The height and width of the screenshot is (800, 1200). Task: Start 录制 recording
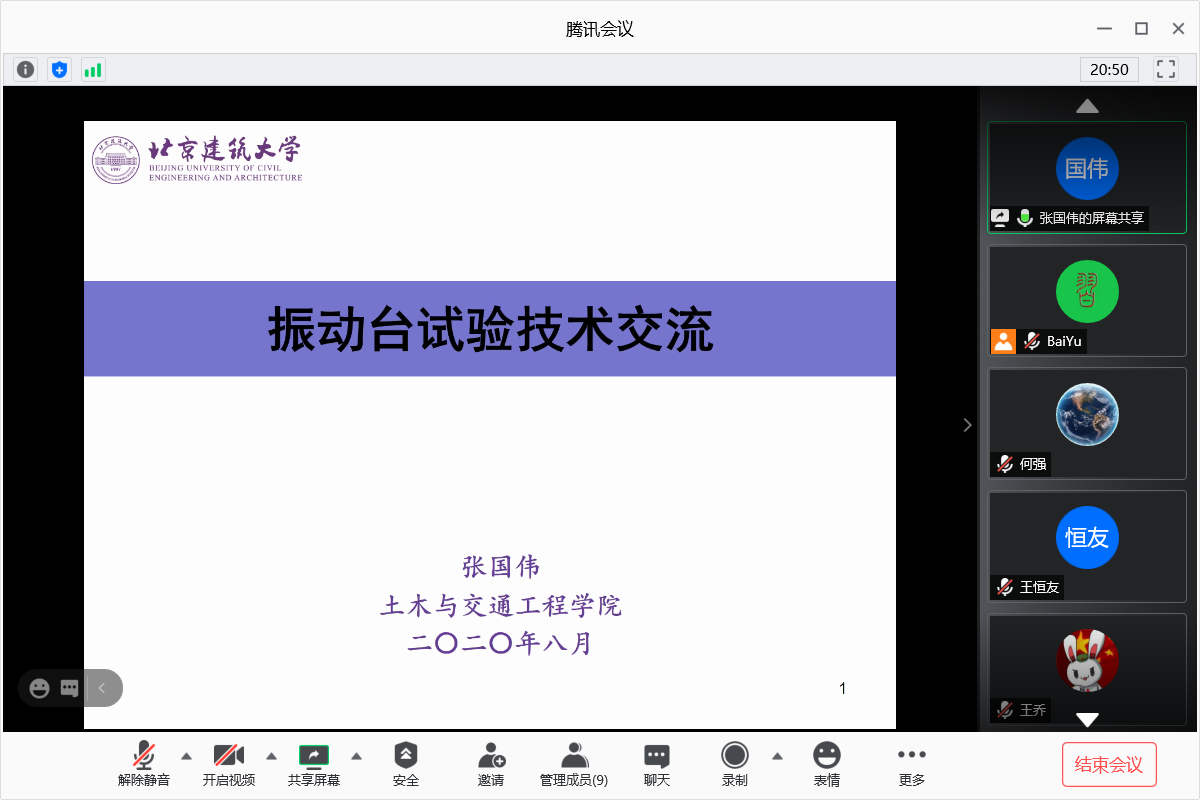pyautogui.click(x=735, y=765)
